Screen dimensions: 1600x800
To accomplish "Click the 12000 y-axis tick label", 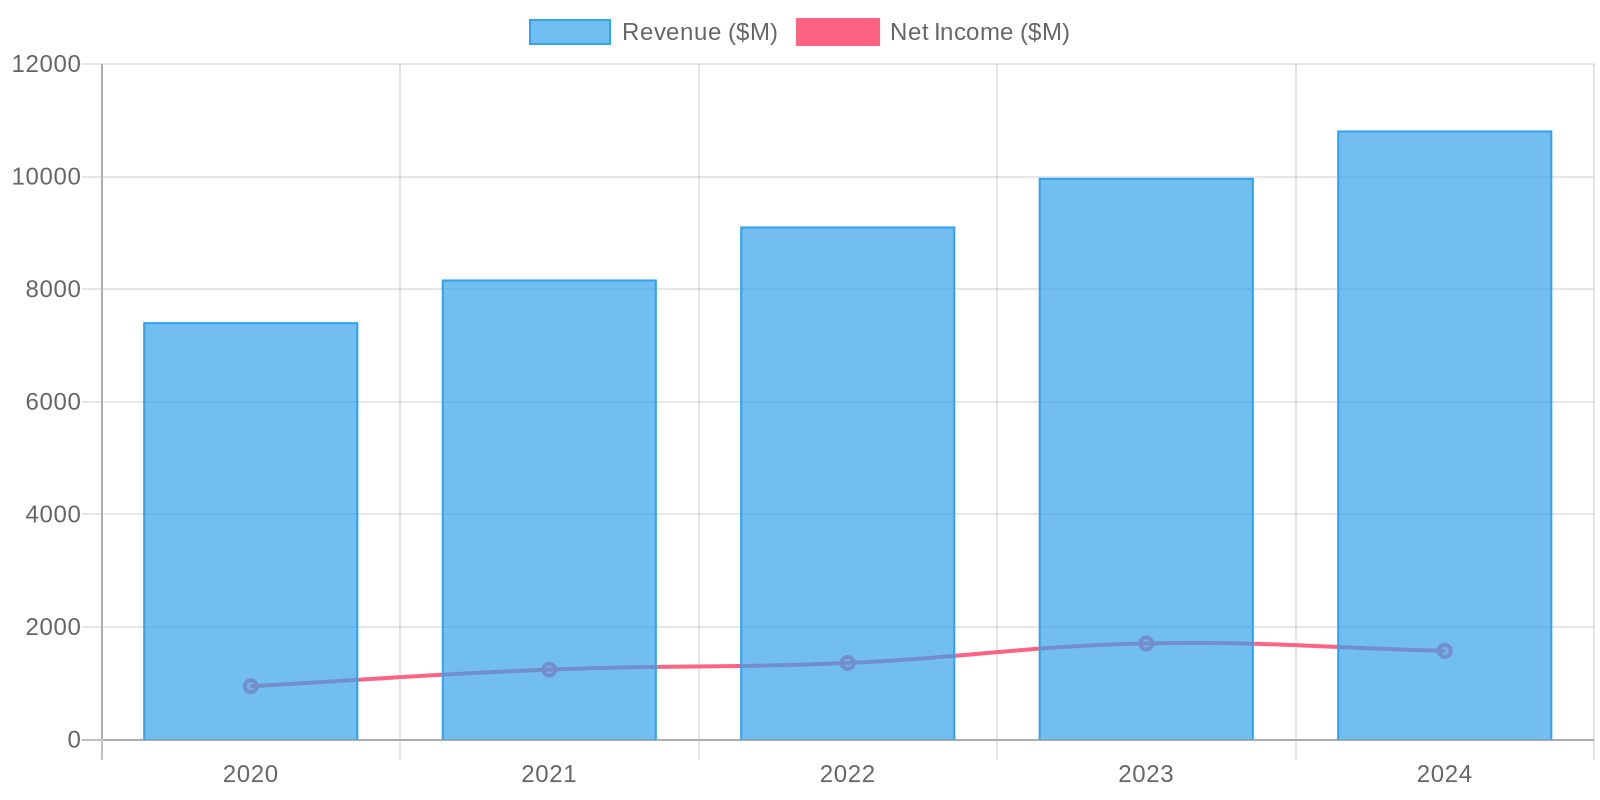I will pyautogui.click(x=46, y=64).
